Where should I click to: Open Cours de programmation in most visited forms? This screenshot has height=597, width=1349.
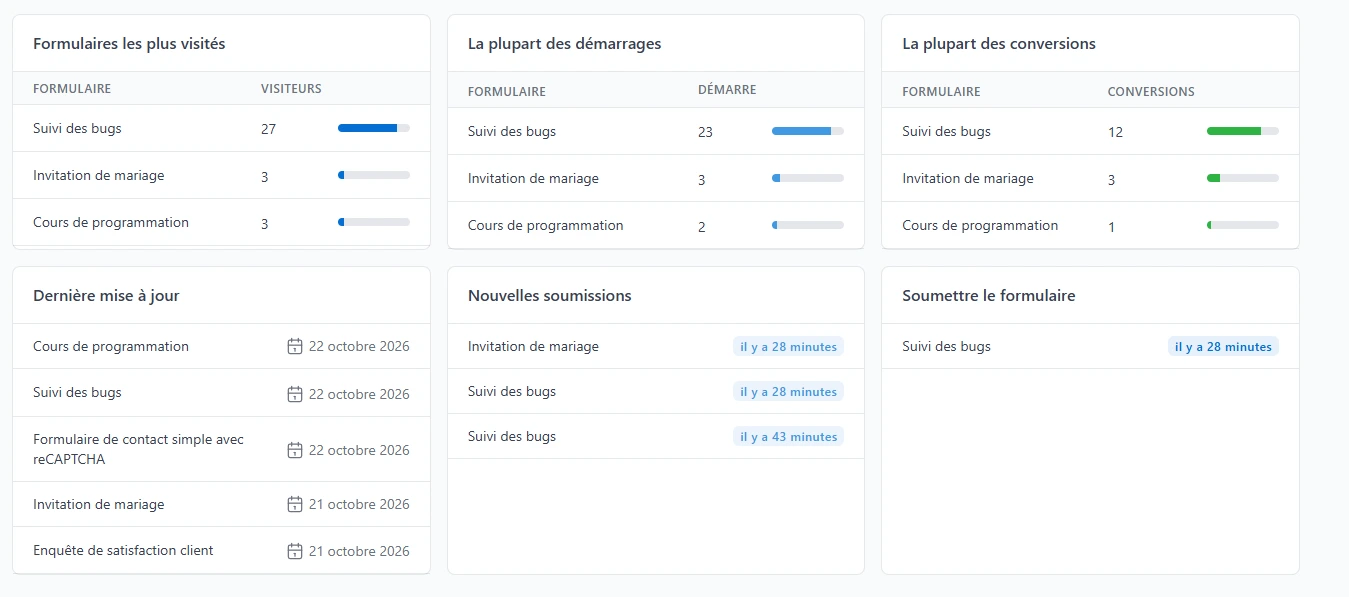click(x=111, y=222)
